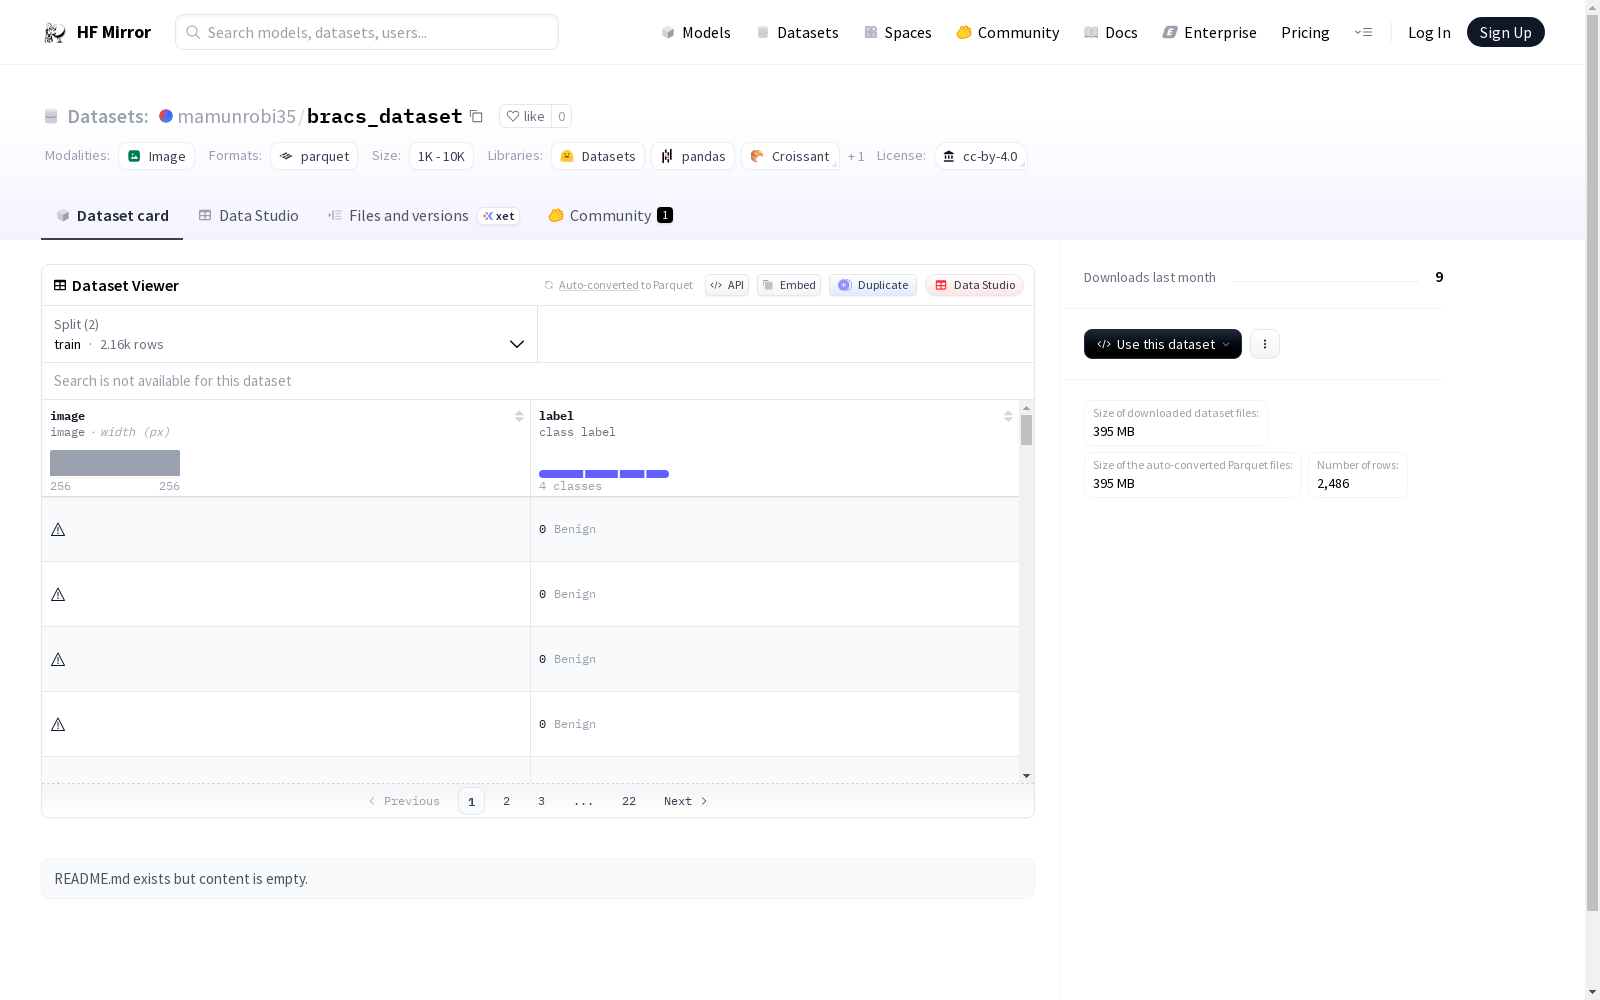Click the like count 0
The width and height of the screenshot is (1600, 1000).
pyautogui.click(x=562, y=116)
